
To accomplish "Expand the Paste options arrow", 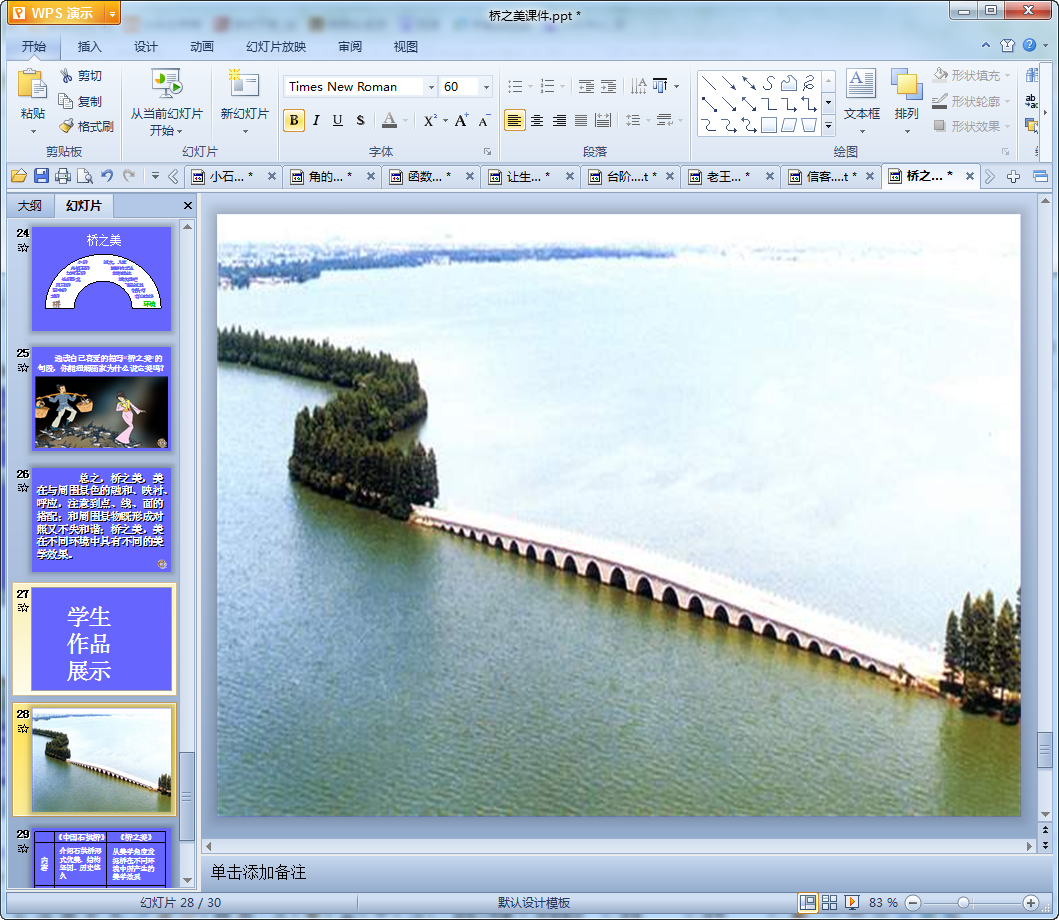I will click(x=32, y=131).
